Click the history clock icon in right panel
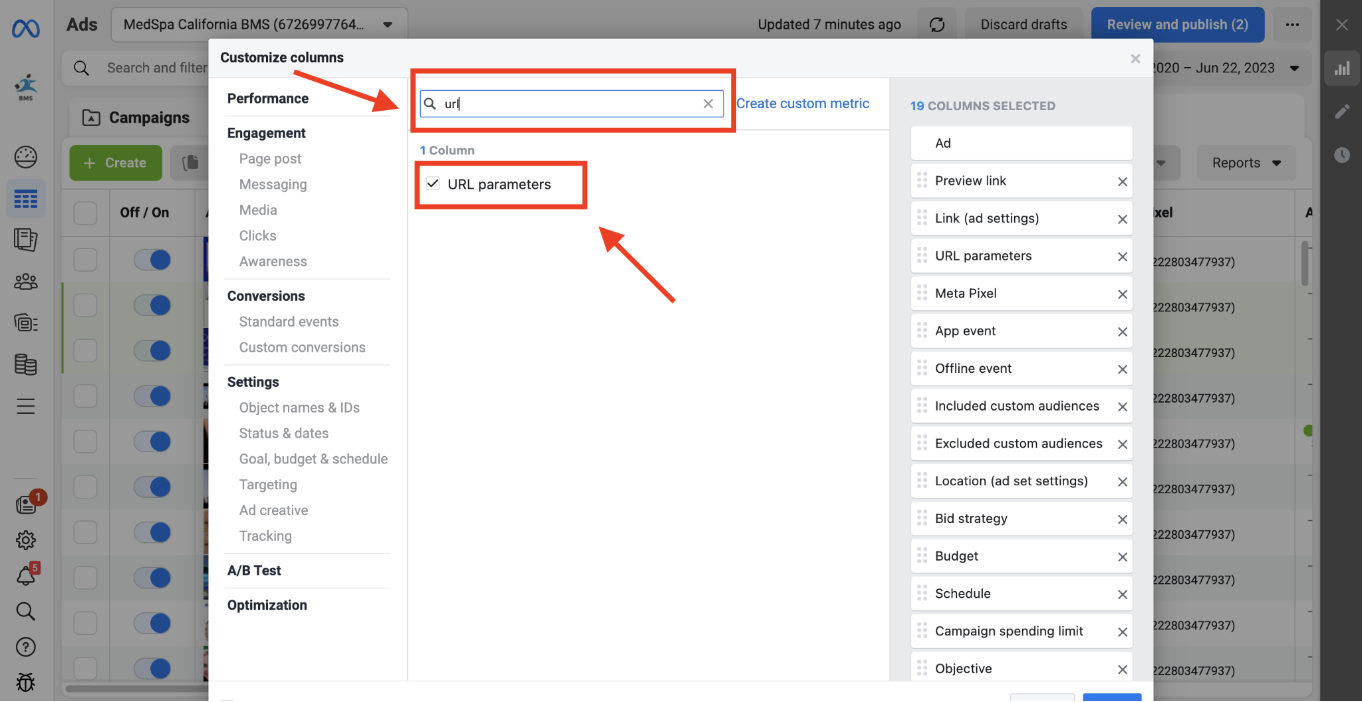The width and height of the screenshot is (1362, 702). coord(1342,155)
